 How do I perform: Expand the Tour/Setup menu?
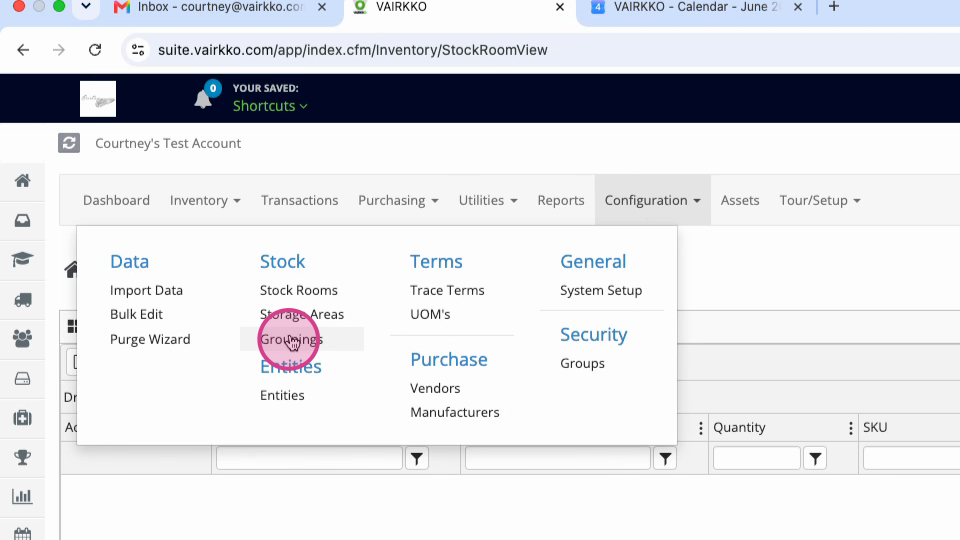click(820, 201)
